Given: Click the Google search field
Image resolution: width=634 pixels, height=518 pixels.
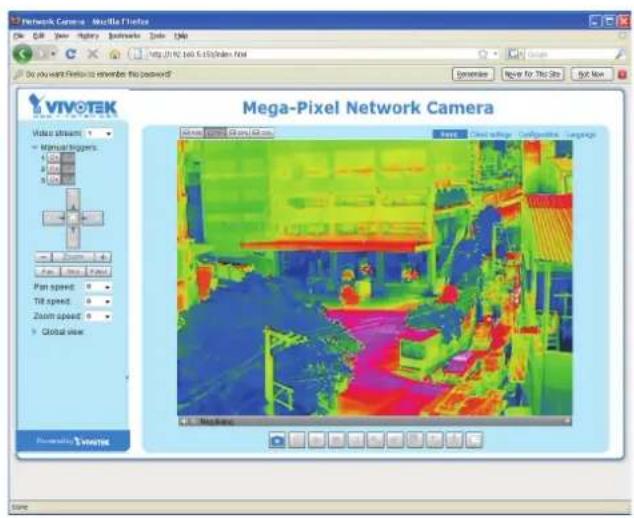Looking at the screenshot, I should coord(569,54).
